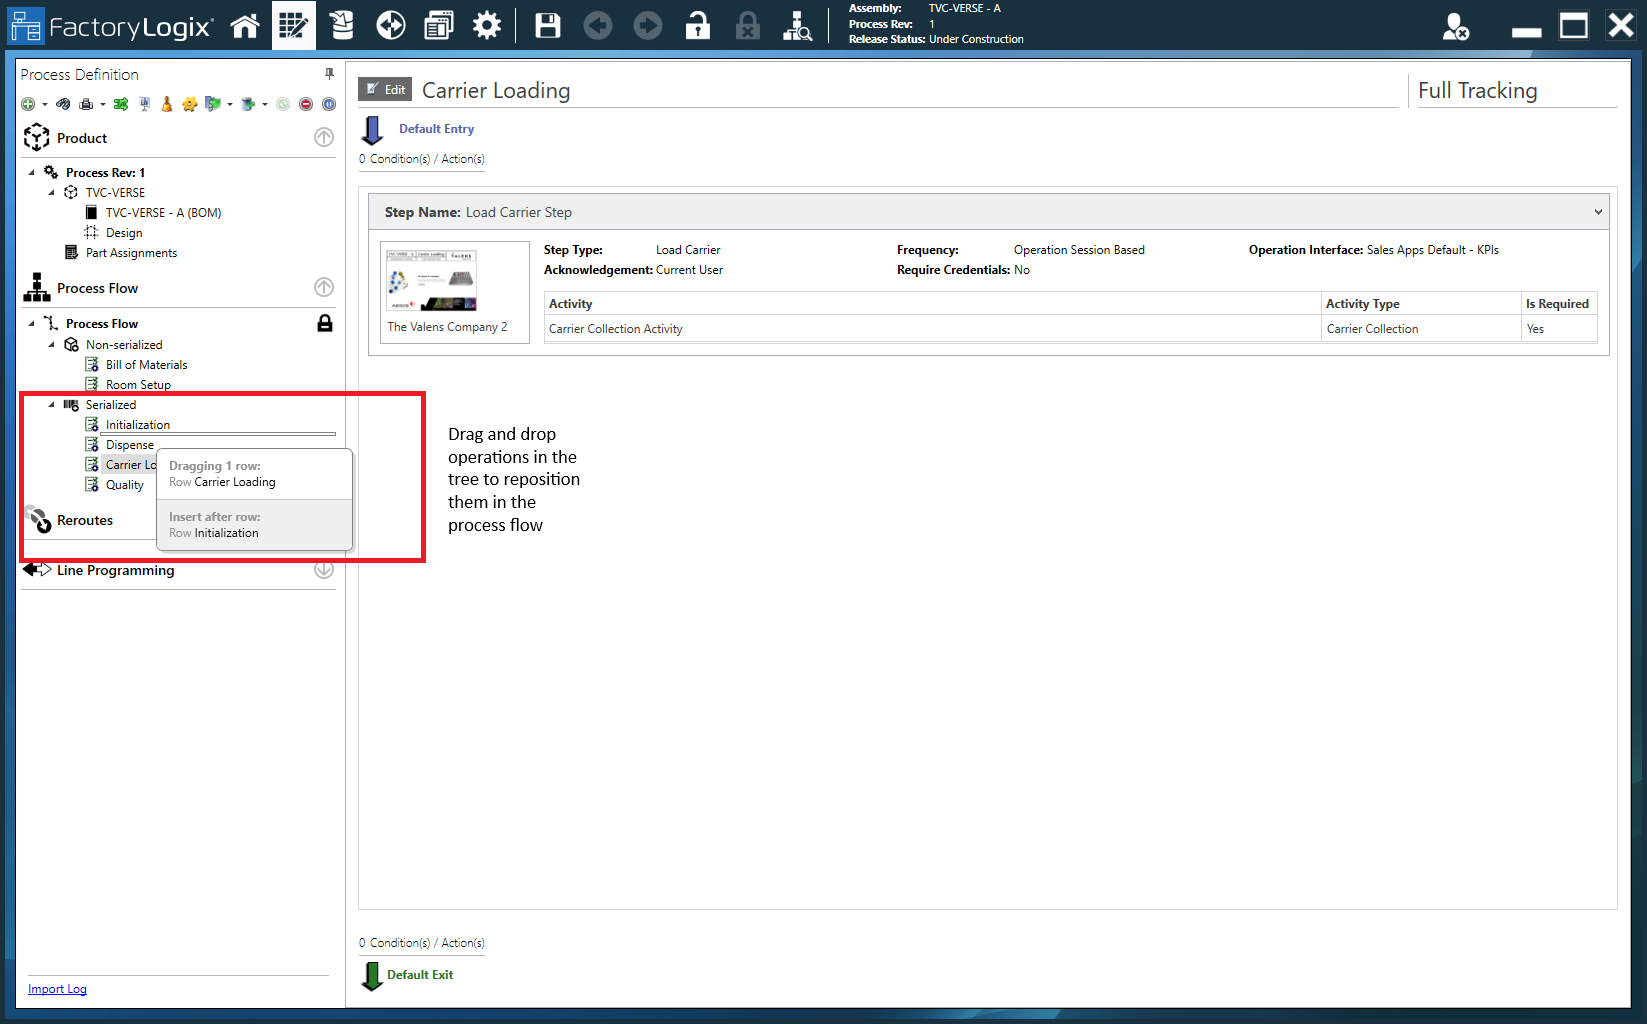Click the unlock padlock icon in the toolbar
1647x1024 pixels.
[x=697, y=25]
